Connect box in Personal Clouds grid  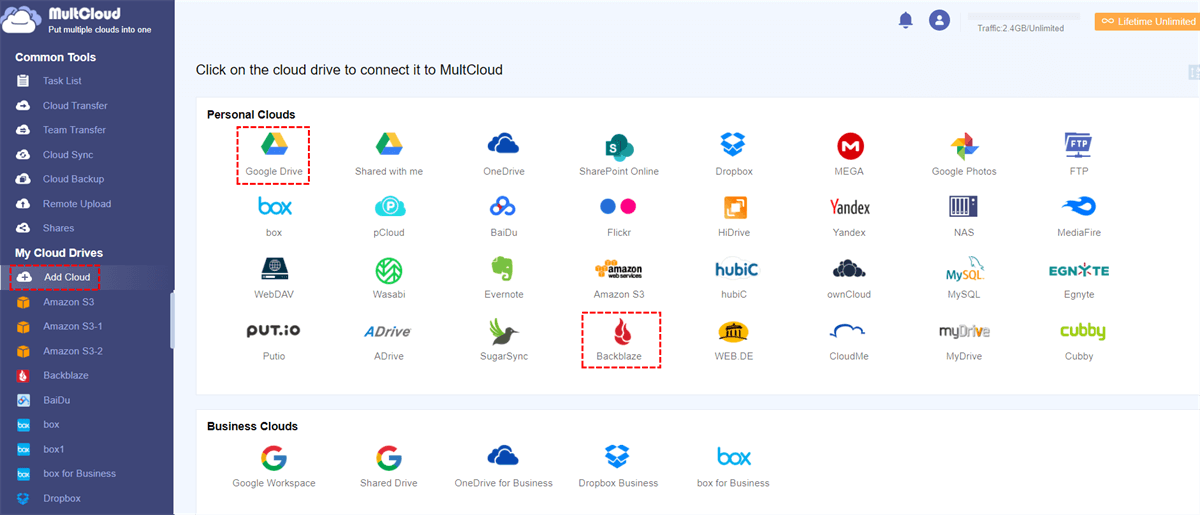pyautogui.click(x=273, y=216)
